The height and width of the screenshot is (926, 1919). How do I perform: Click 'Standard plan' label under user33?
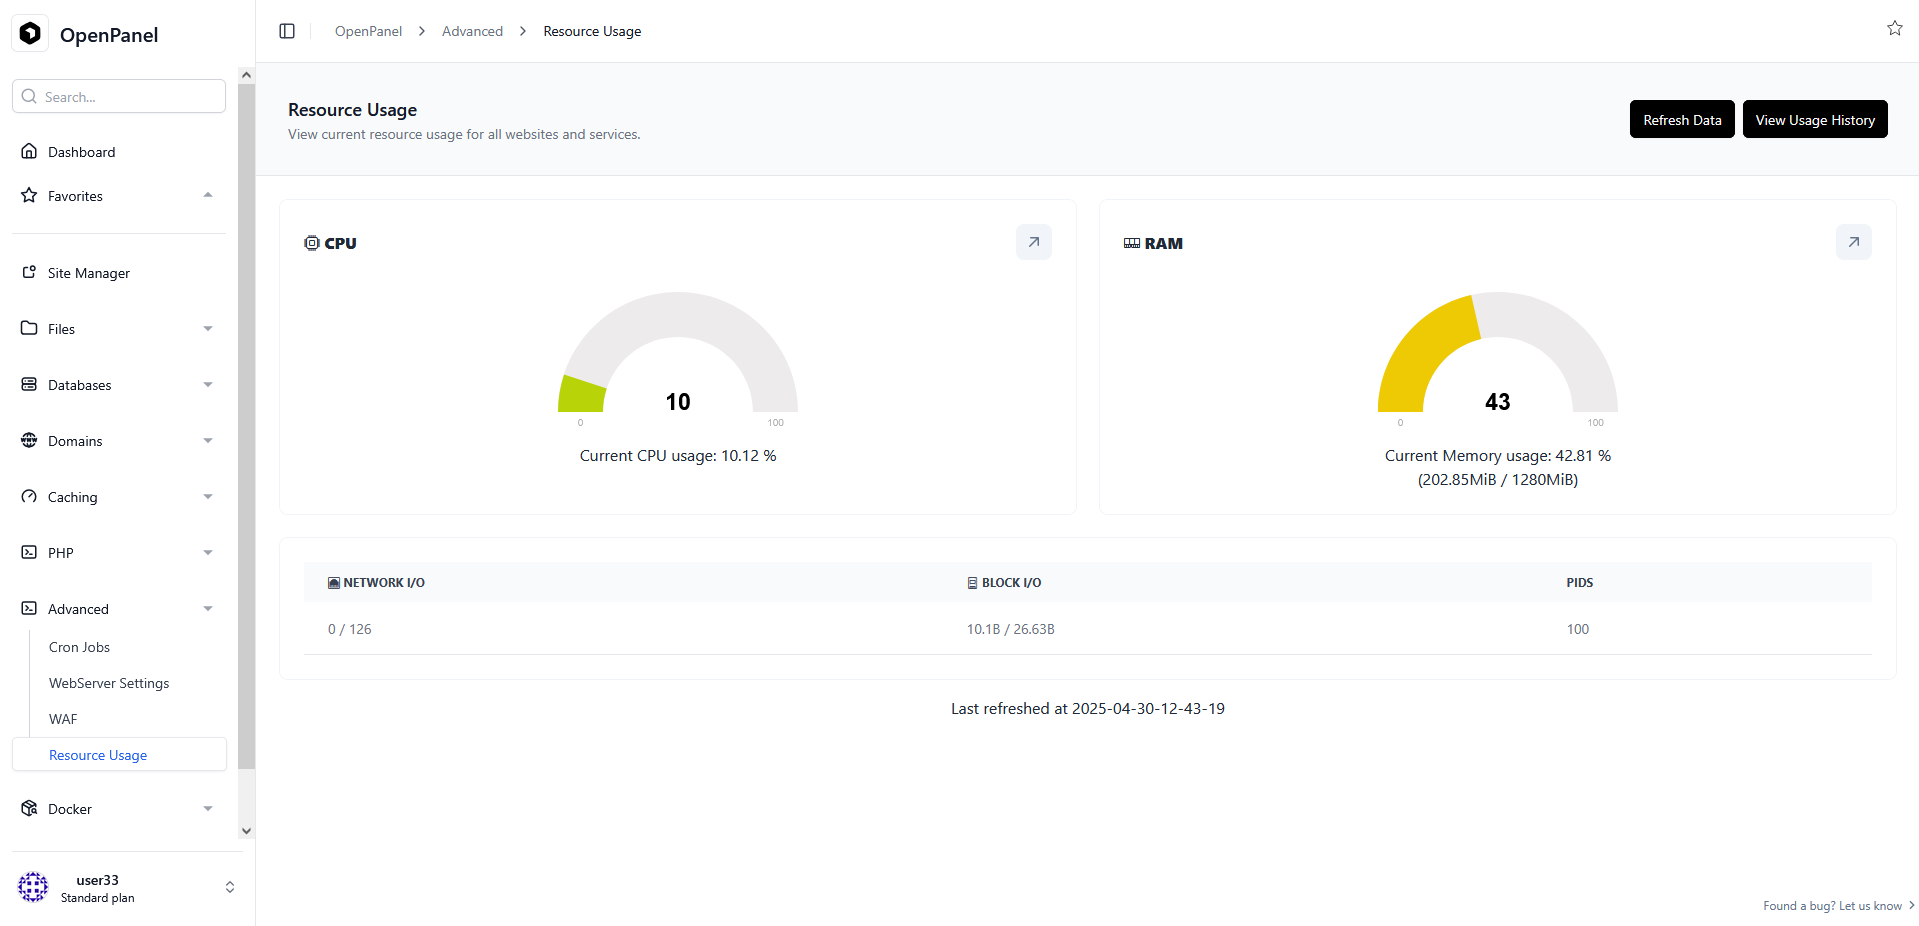pos(97,898)
